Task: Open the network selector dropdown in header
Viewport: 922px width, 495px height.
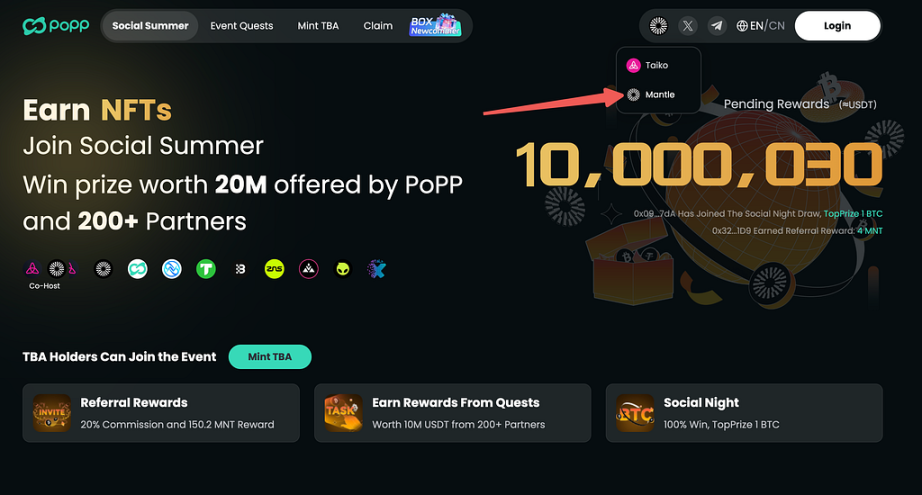Action: point(658,26)
